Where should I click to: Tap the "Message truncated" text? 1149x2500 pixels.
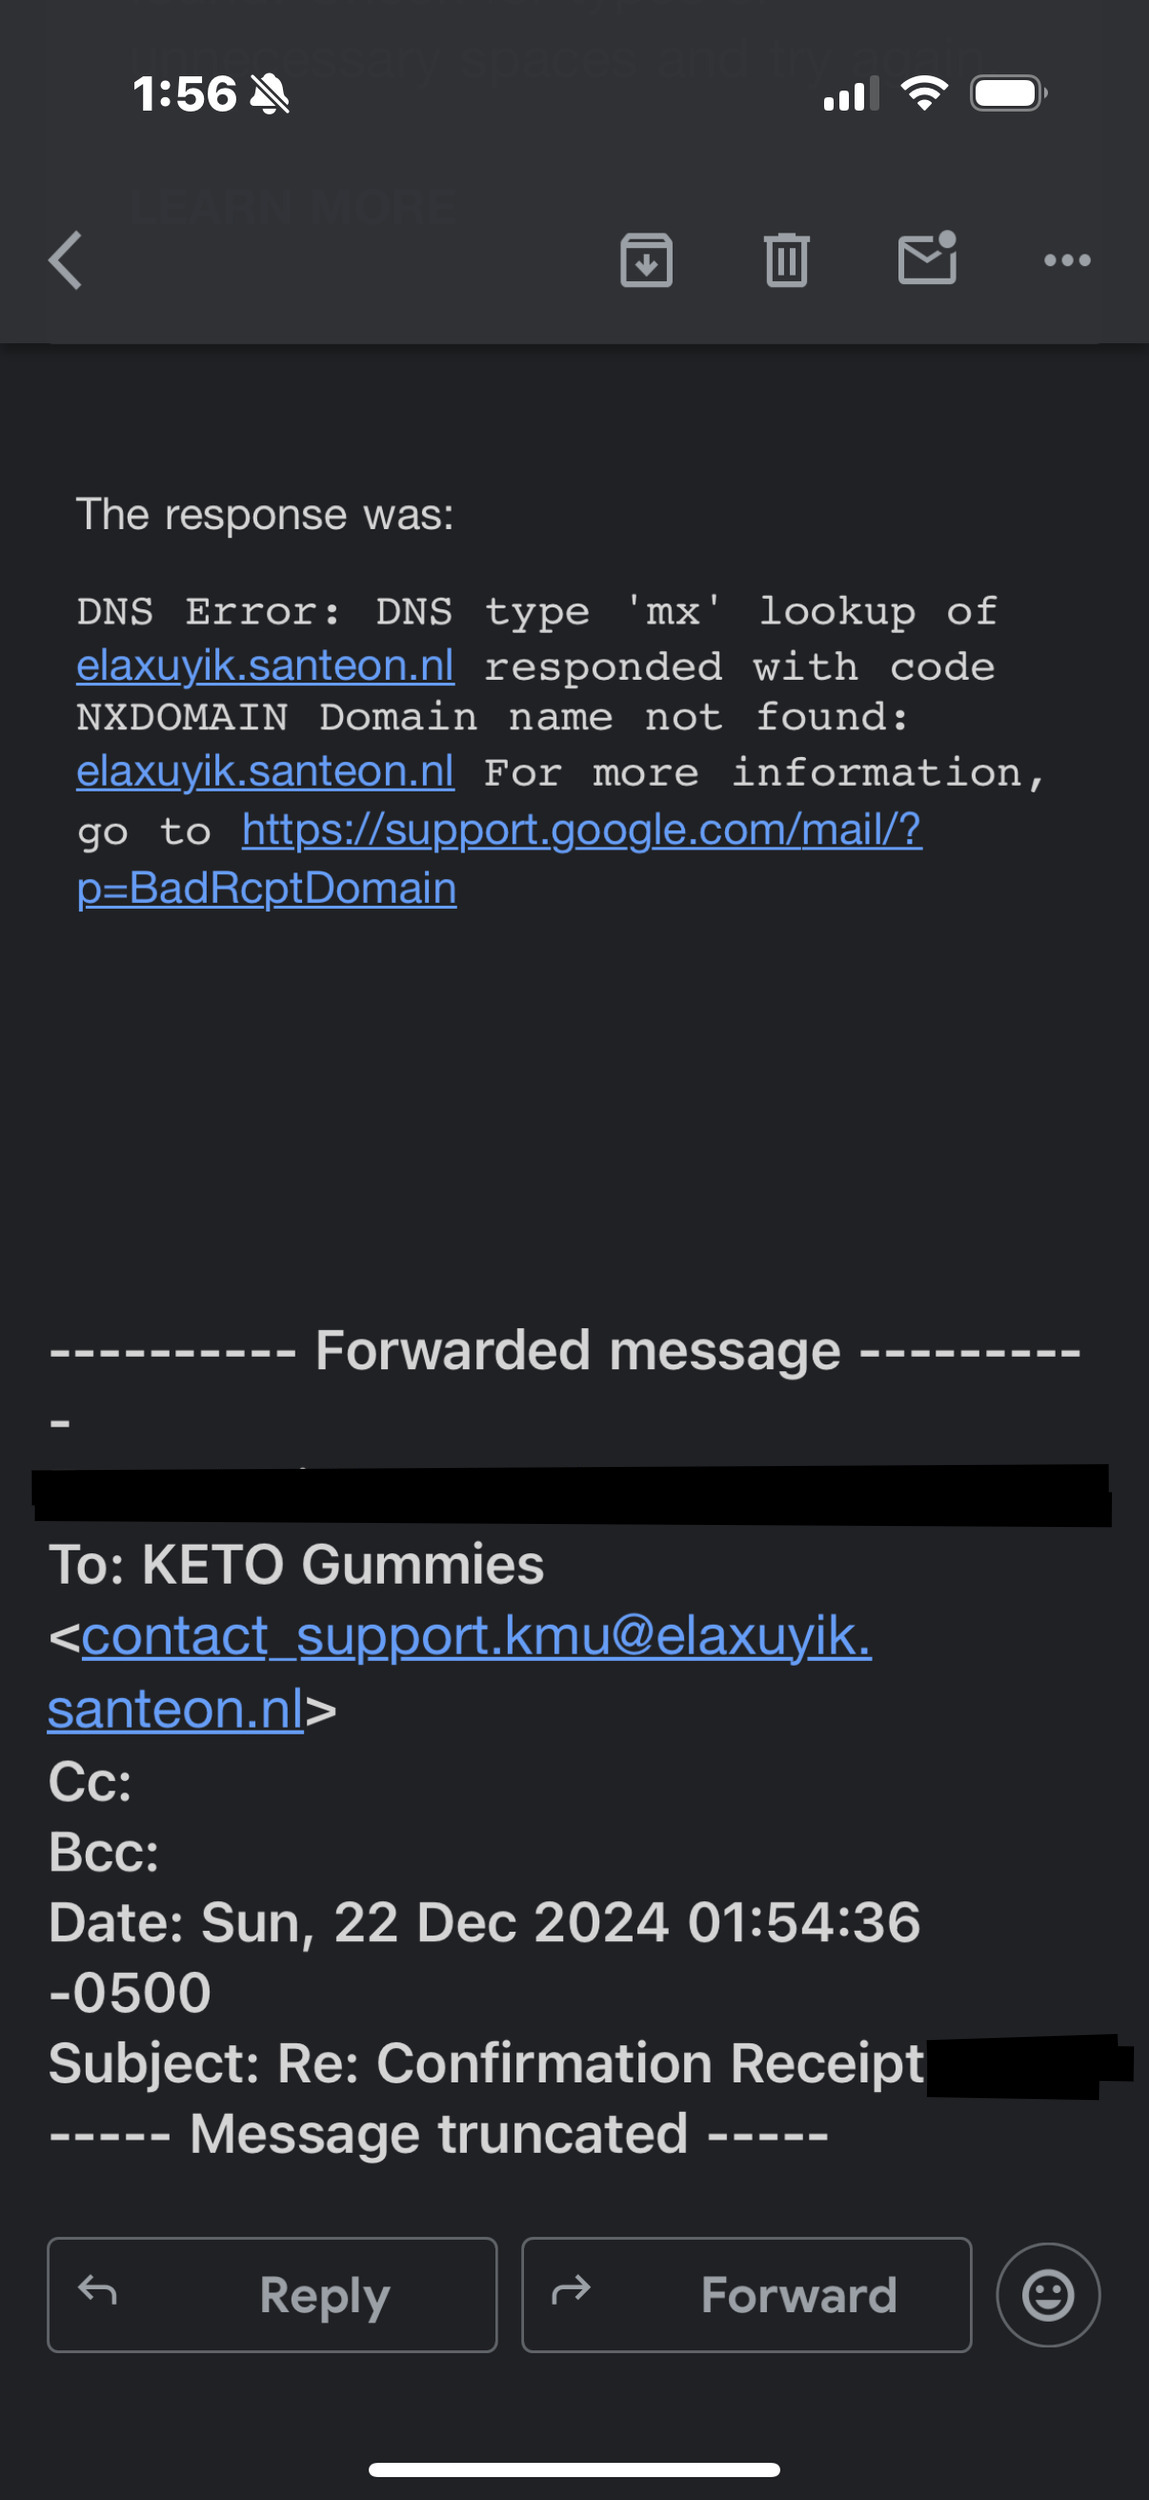pyautogui.click(x=439, y=2134)
